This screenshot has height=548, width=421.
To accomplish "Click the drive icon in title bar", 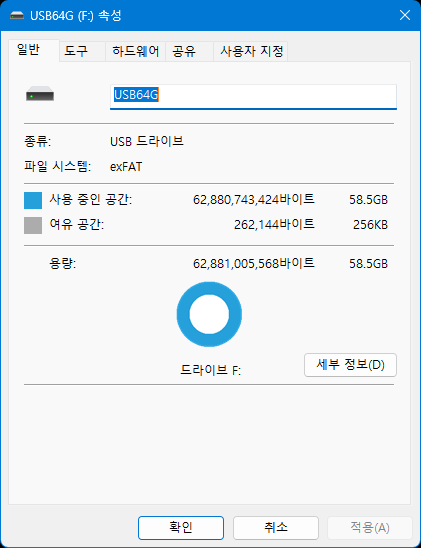I will (x=17, y=15).
